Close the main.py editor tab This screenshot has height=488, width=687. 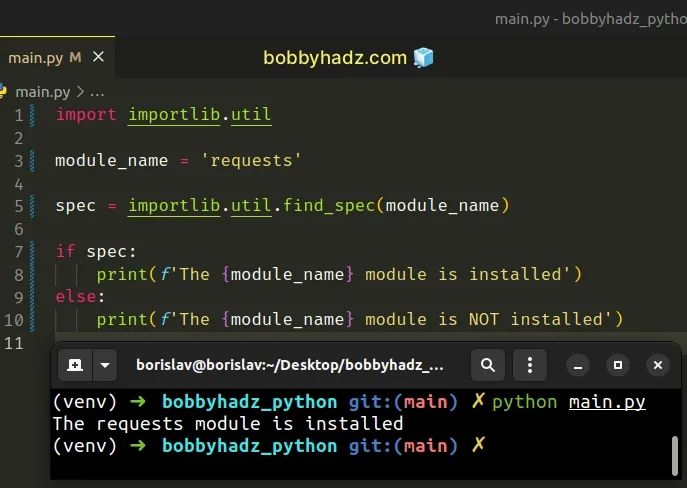(x=99, y=57)
